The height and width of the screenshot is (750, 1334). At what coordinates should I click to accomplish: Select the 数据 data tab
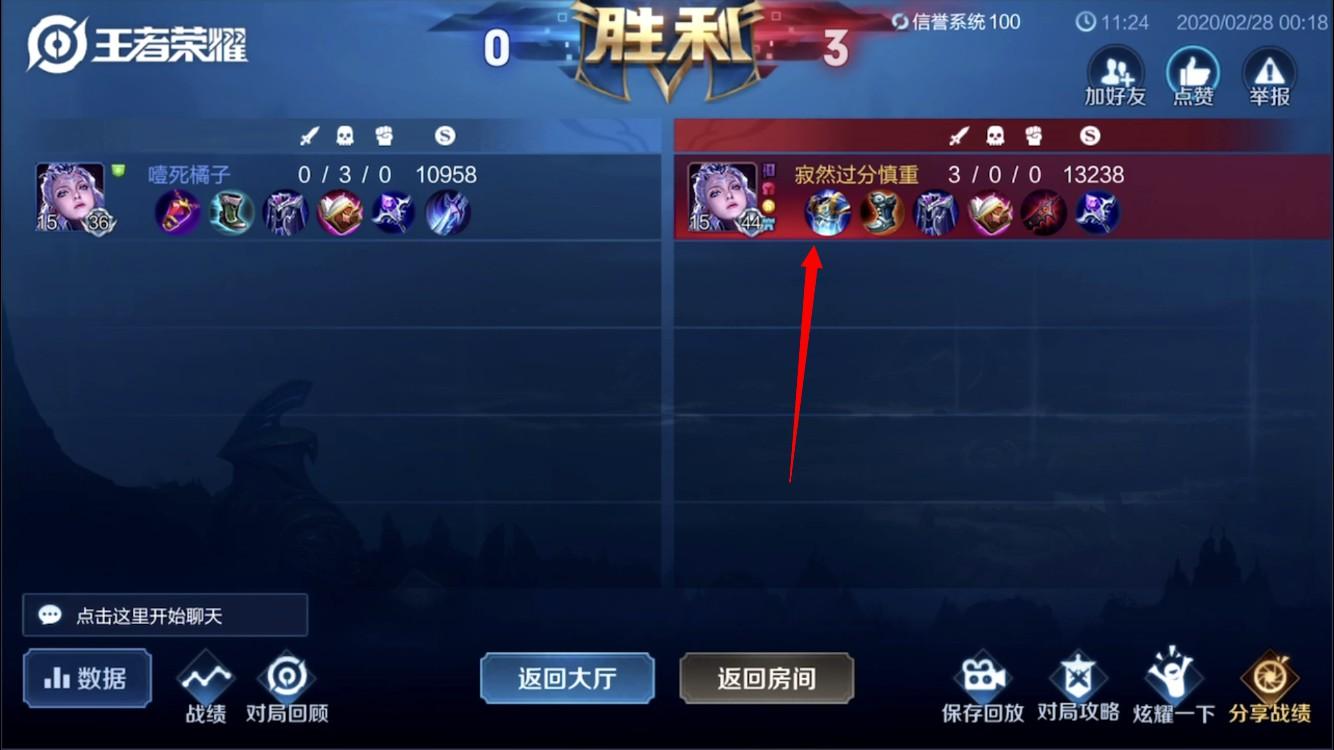click(88, 678)
